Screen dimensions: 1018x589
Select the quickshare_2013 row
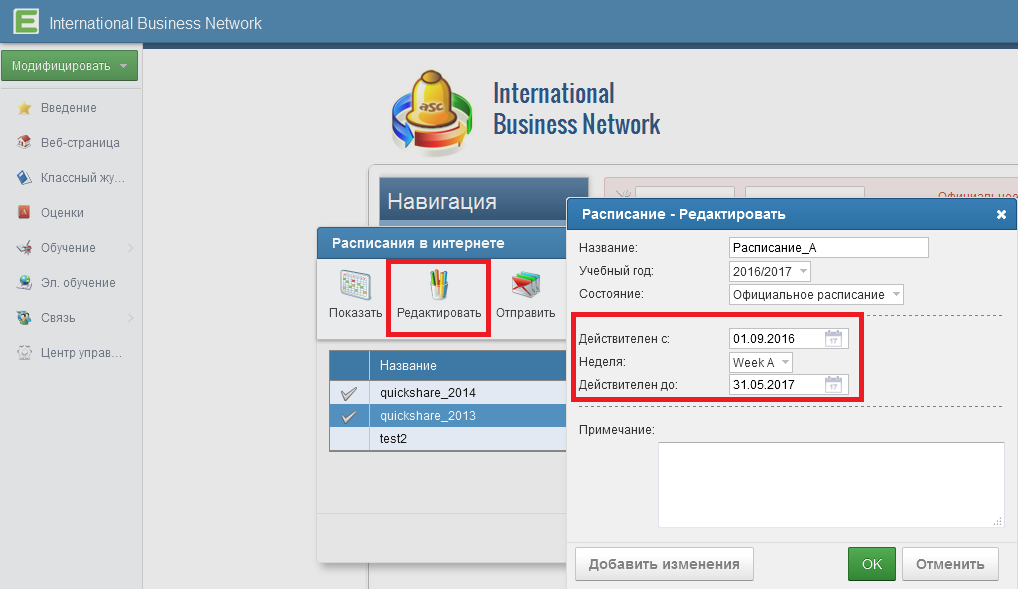tap(448, 416)
